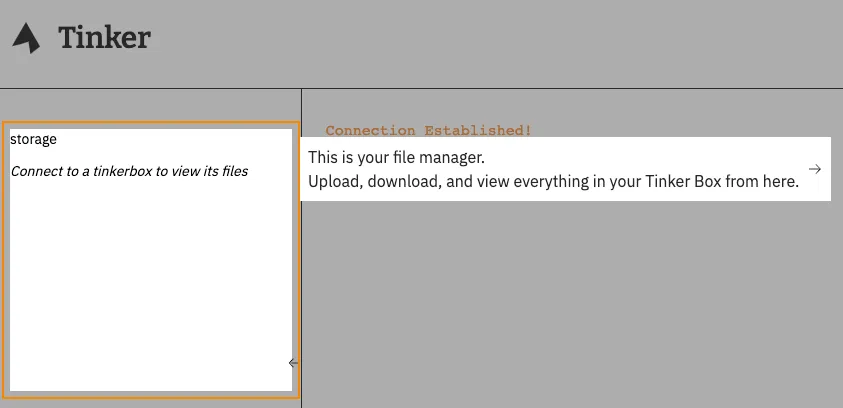The height and width of the screenshot is (408, 843).
Task: Click the Tinker arrow logo icon
Action: point(26,38)
